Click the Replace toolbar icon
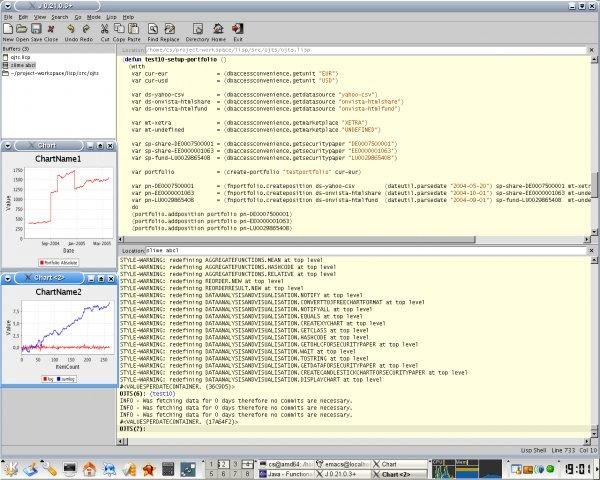Screen dimensions: 600x480 pyautogui.click(x=170, y=29)
